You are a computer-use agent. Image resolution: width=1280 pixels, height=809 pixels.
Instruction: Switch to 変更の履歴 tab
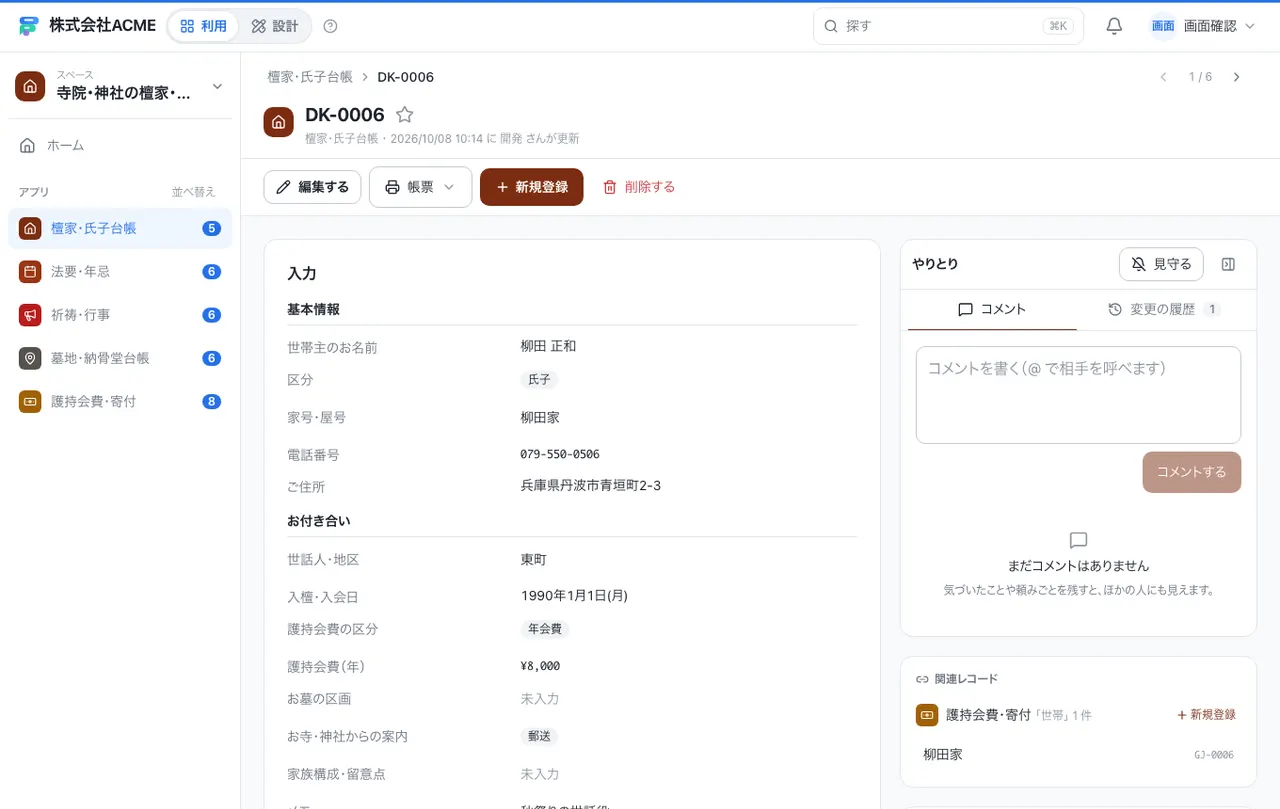[1164, 310]
